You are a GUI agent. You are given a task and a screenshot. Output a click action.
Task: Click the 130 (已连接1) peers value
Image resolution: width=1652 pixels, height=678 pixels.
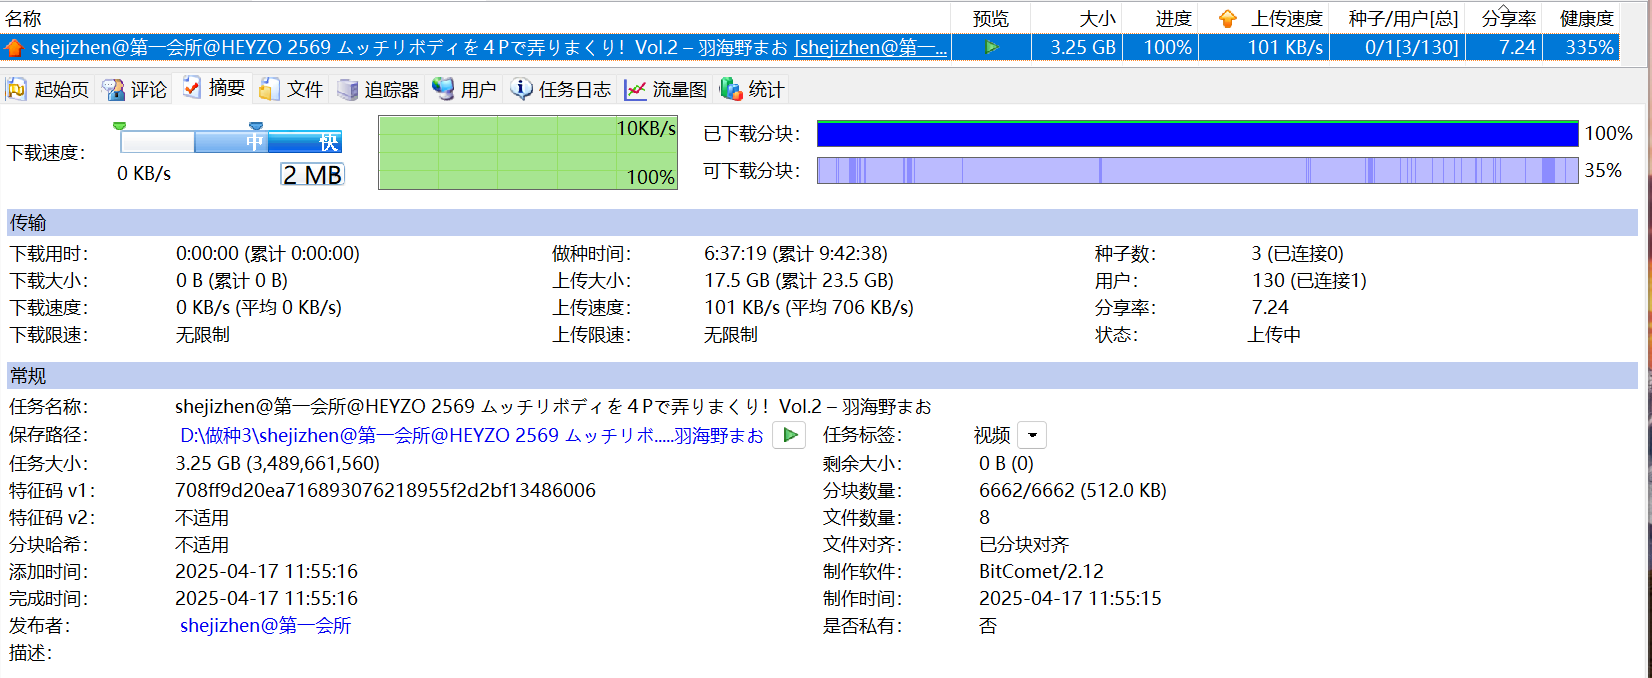pyautogui.click(x=1309, y=280)
